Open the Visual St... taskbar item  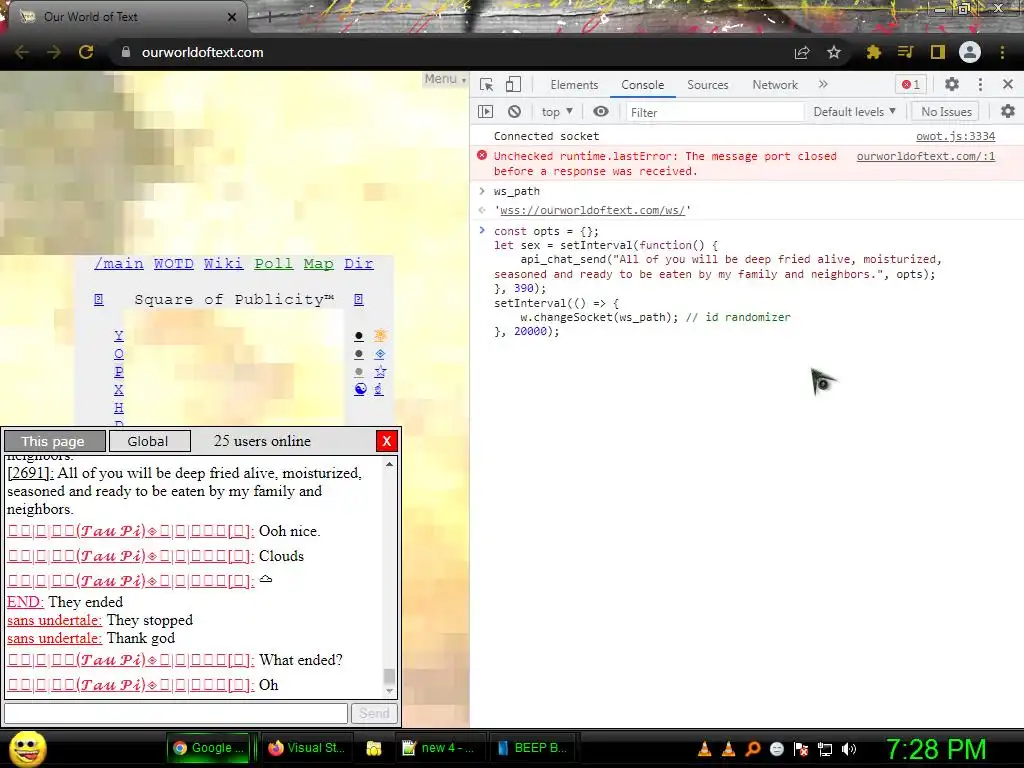point(305,748)
